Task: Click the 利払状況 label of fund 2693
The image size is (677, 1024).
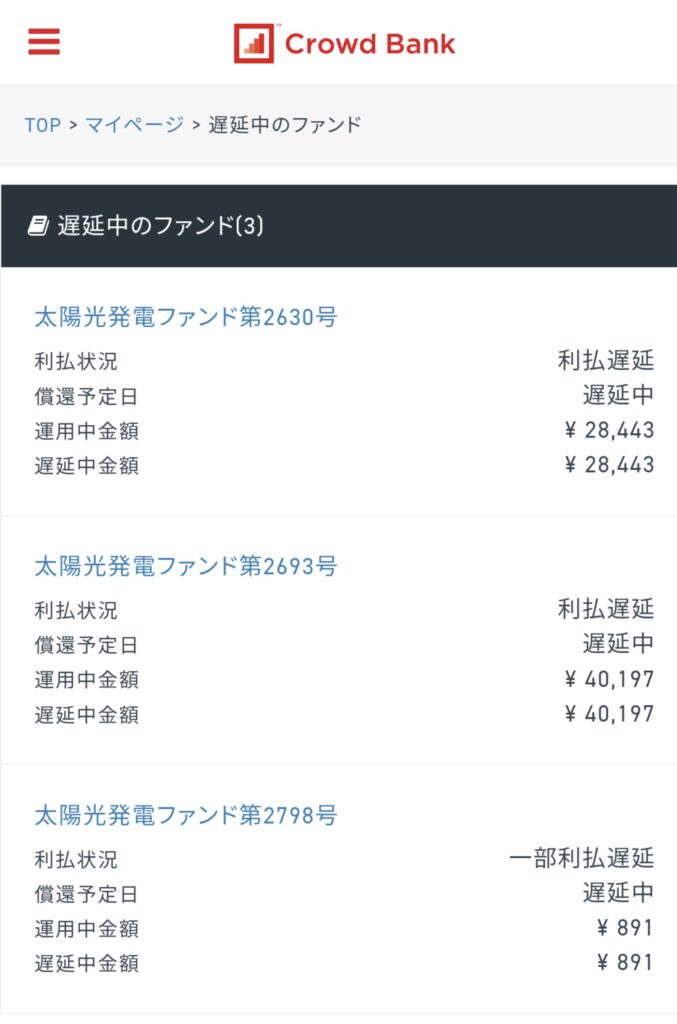Action: pyautogui.click(x=76, y=610)
